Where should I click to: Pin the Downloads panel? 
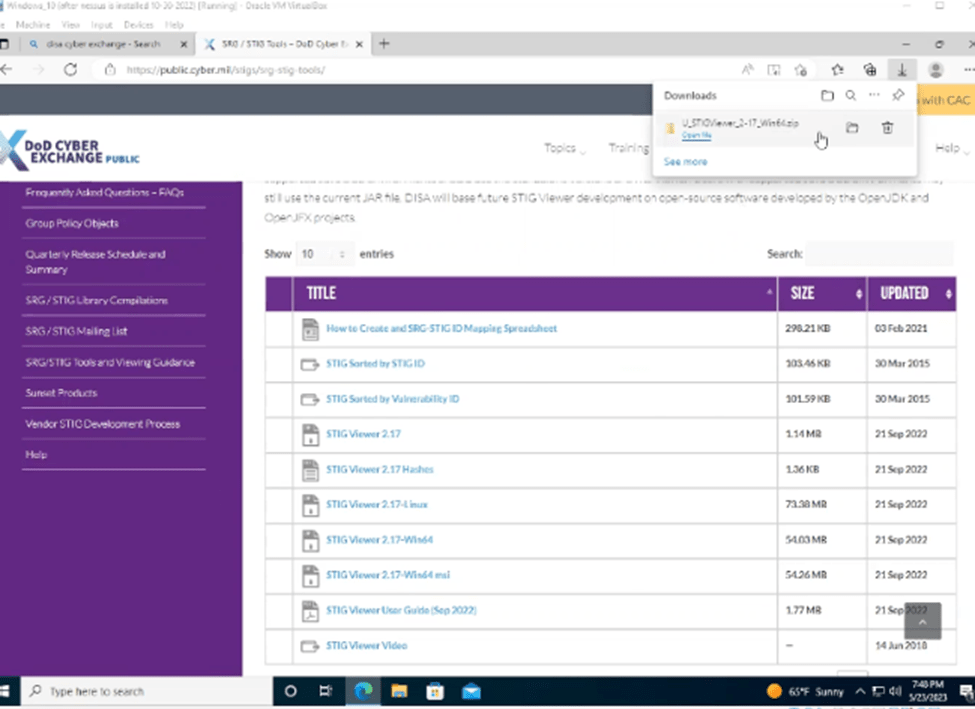pos(898,96)
